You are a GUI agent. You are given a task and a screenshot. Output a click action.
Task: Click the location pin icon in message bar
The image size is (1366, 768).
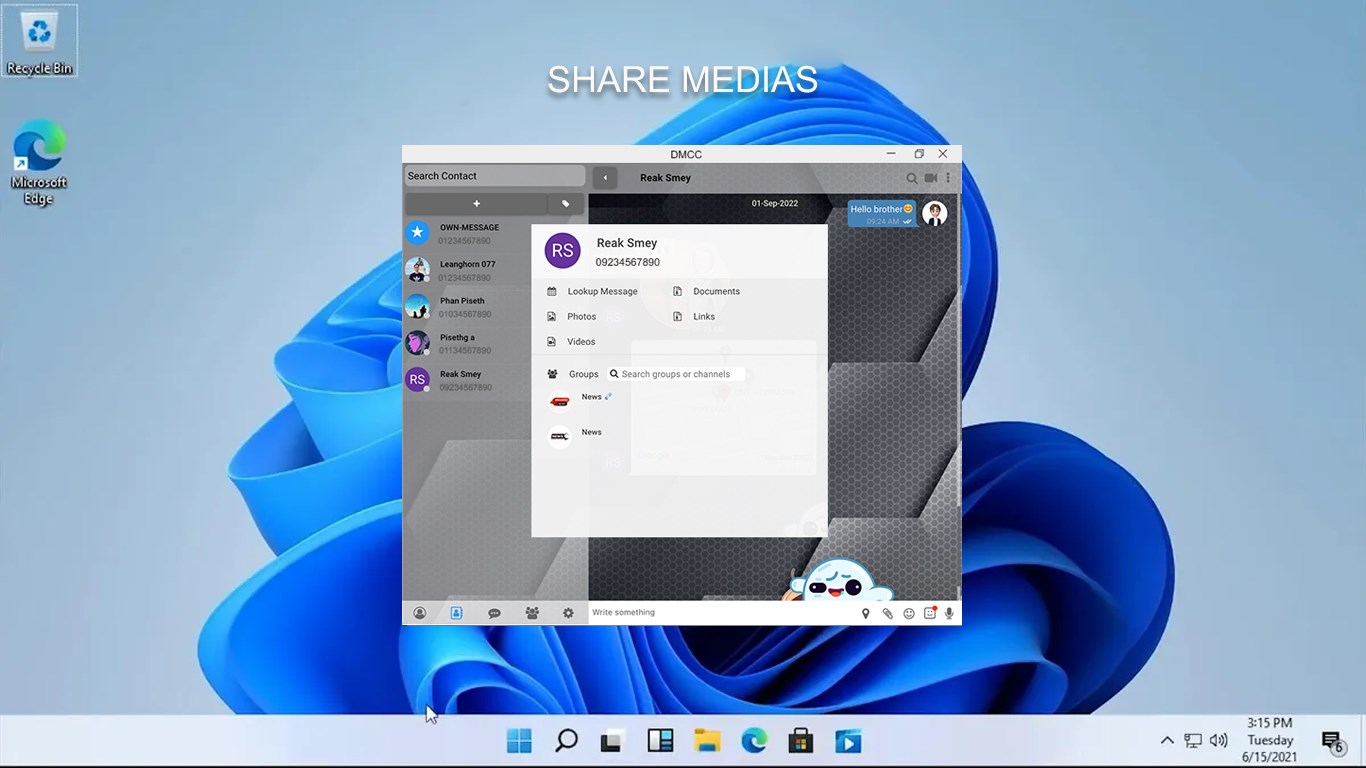click(866, 614)
